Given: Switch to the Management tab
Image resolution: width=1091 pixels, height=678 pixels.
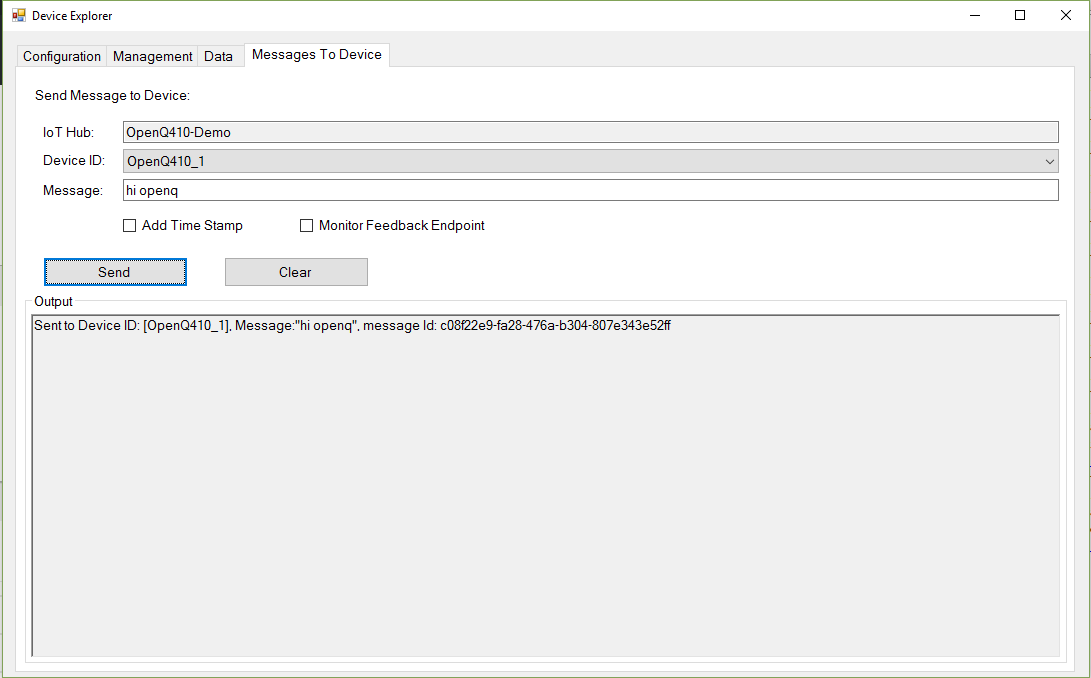Looking at the screenshot, I should 152,56.
